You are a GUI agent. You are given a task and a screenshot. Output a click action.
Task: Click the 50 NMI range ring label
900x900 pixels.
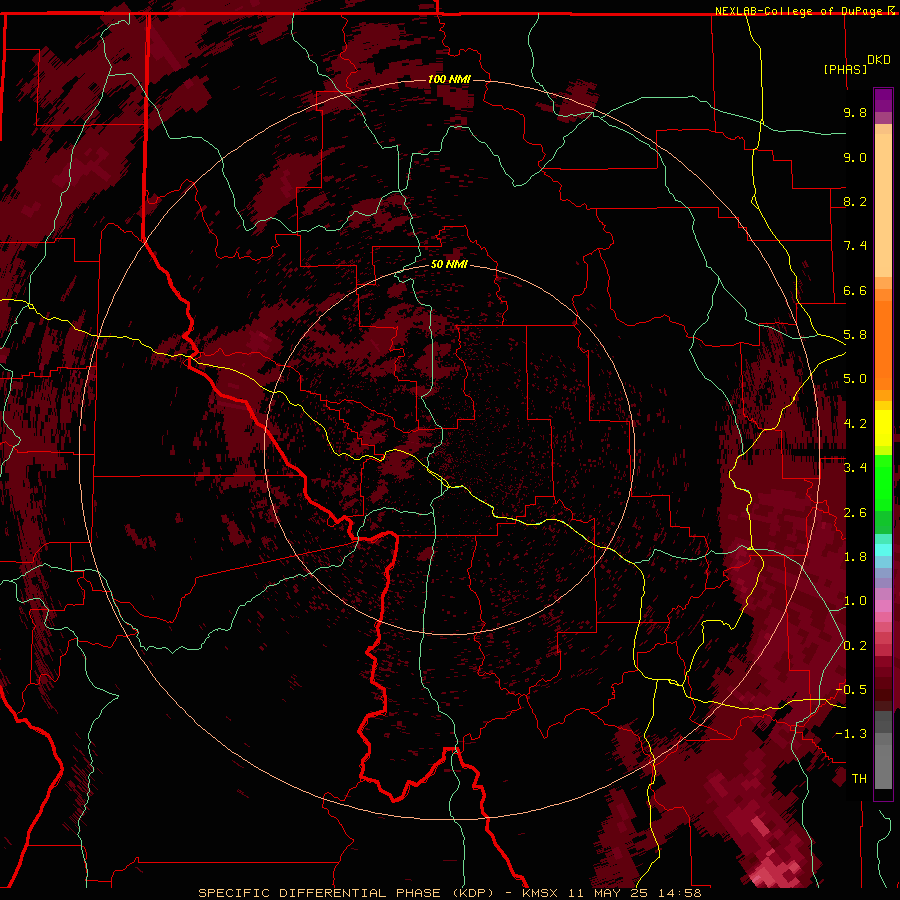pyautogui.click(x=449, y=264)
